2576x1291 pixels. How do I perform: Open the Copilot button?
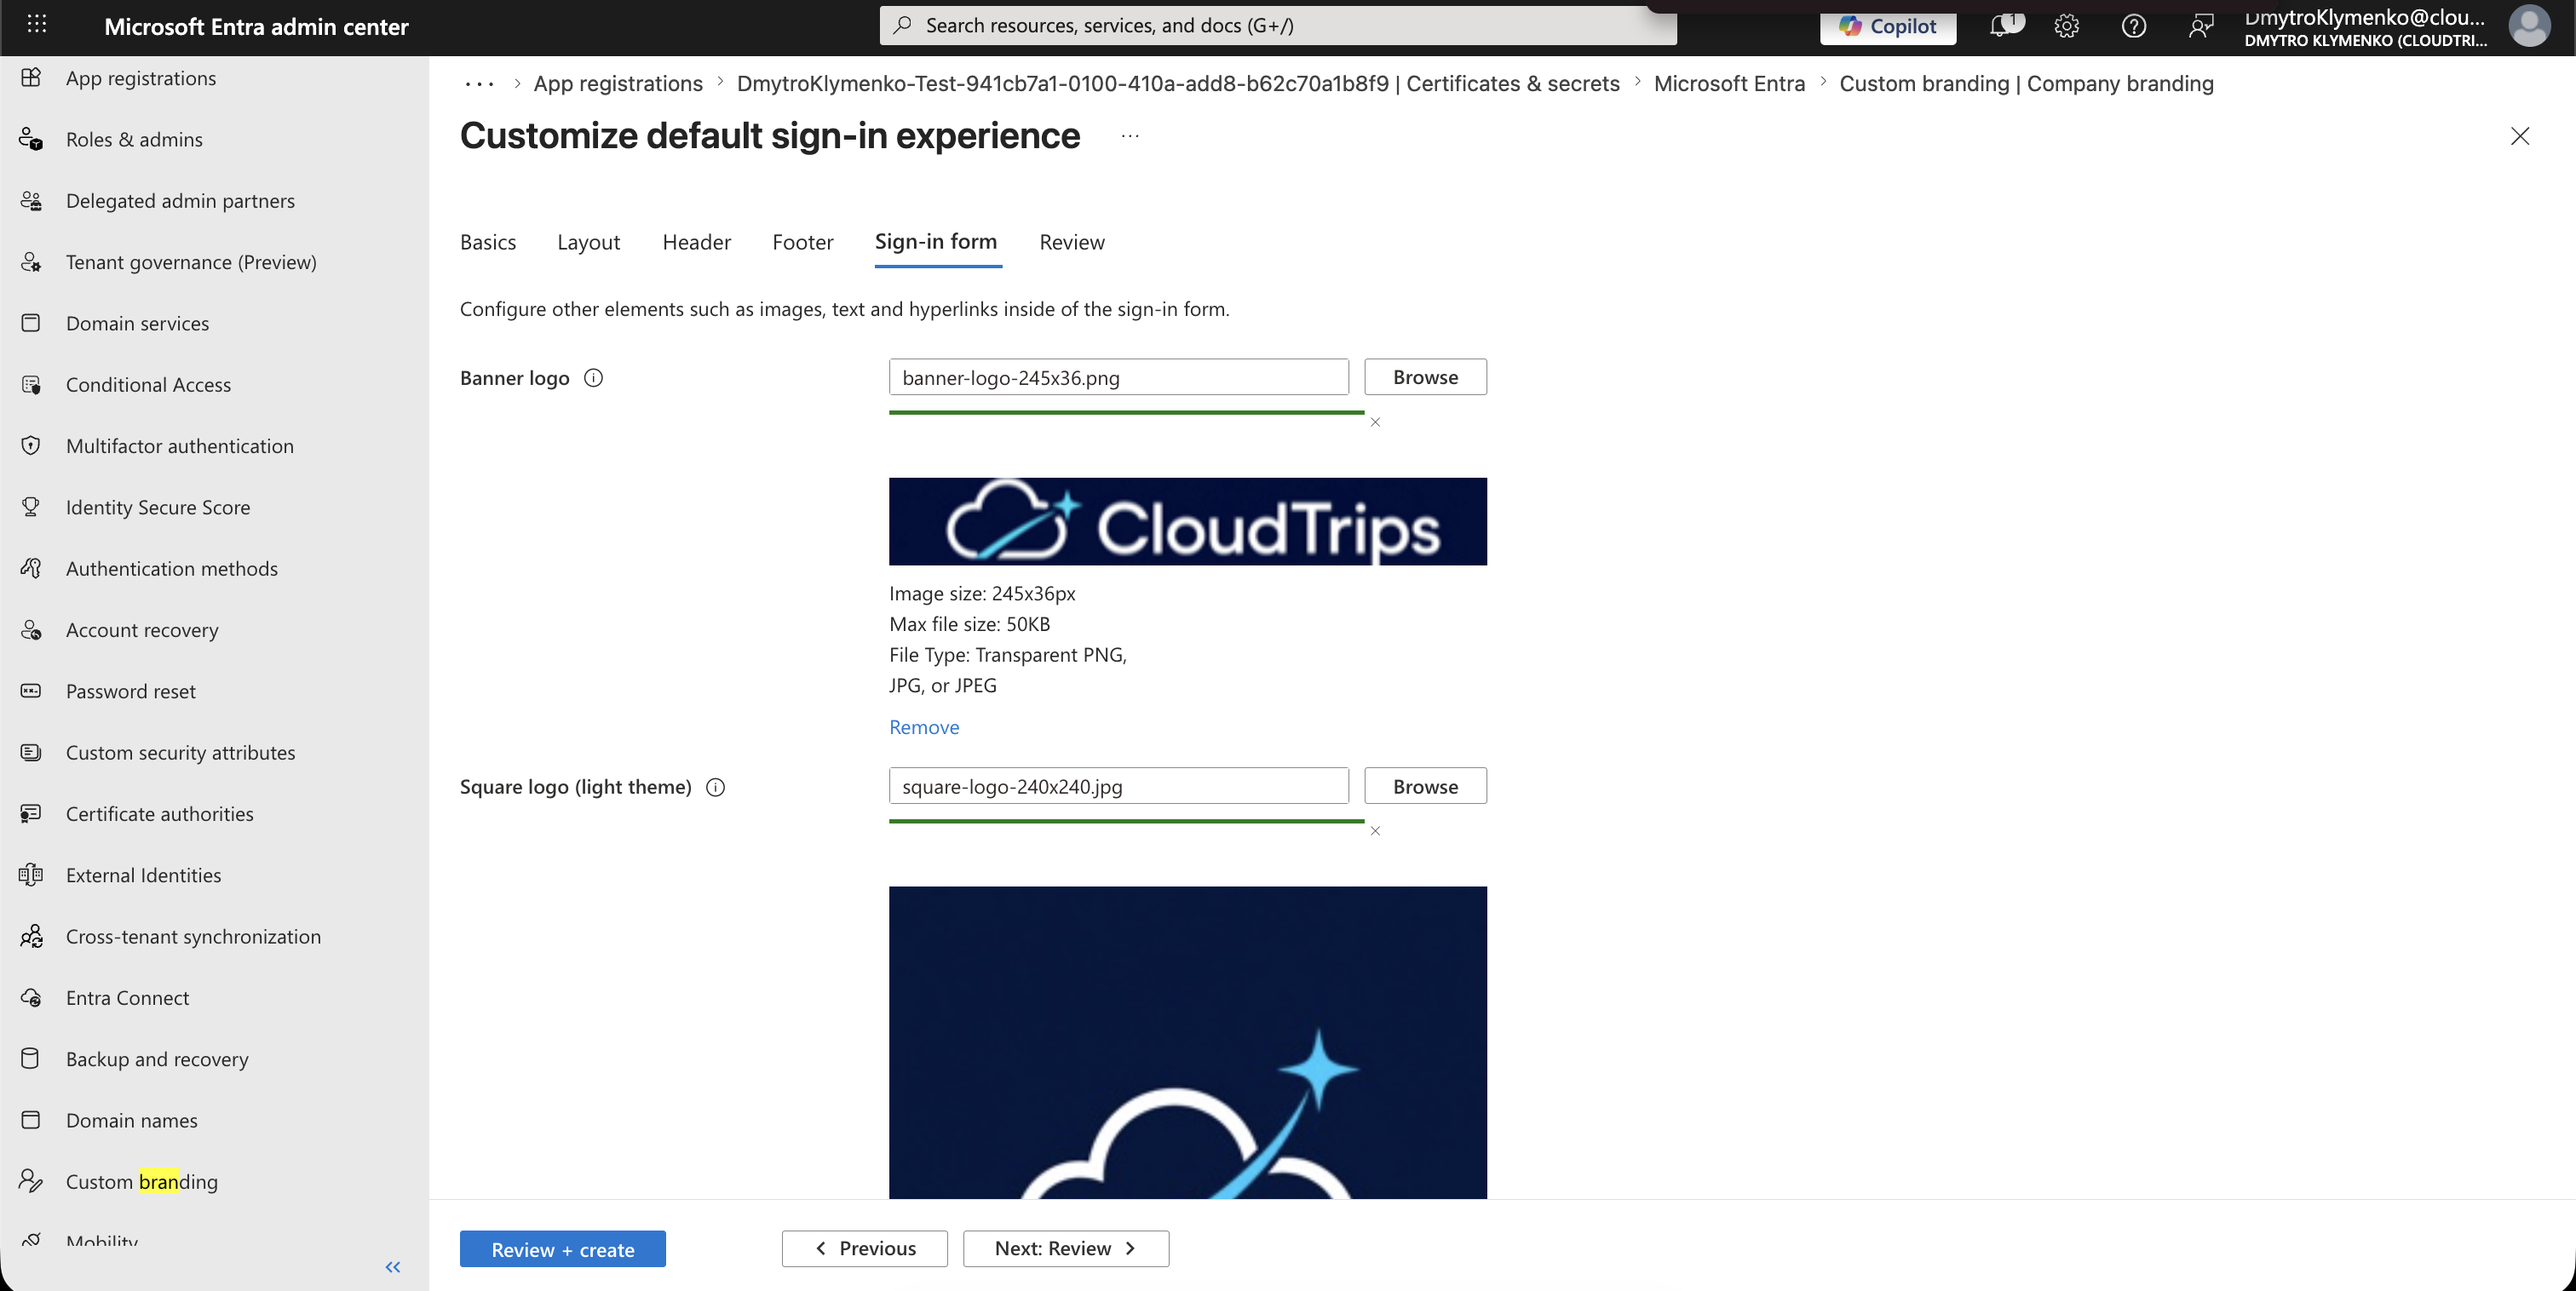click(1888, 26)
